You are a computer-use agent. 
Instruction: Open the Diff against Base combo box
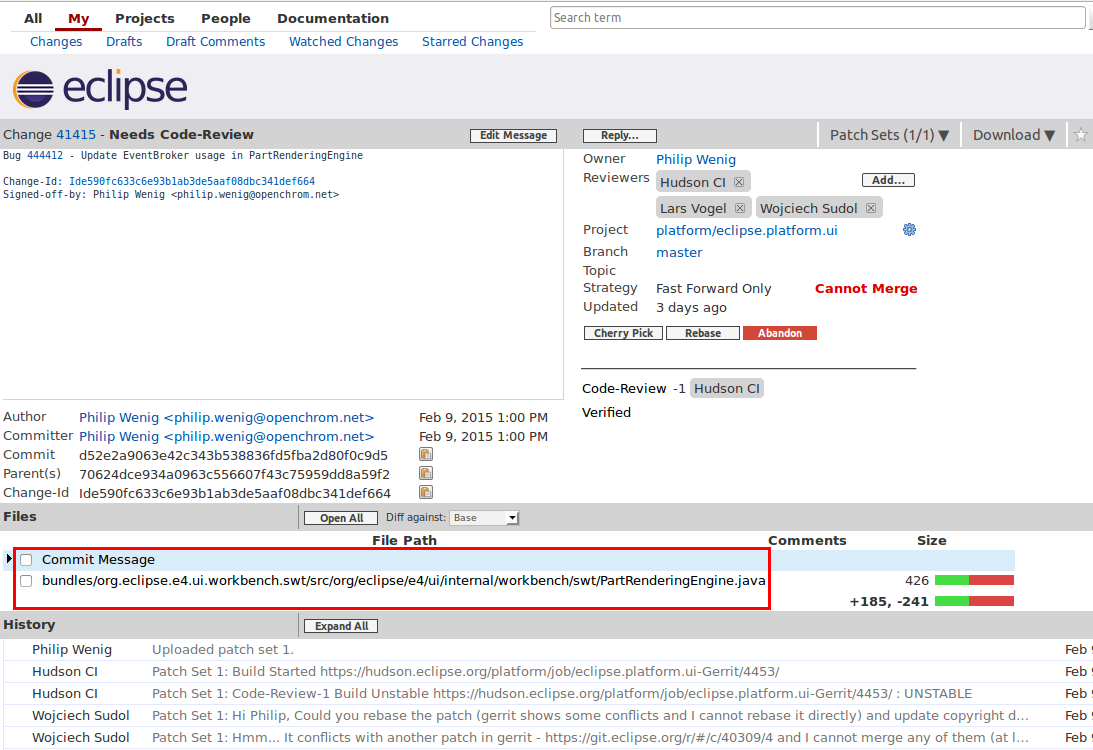click(484, 518)
